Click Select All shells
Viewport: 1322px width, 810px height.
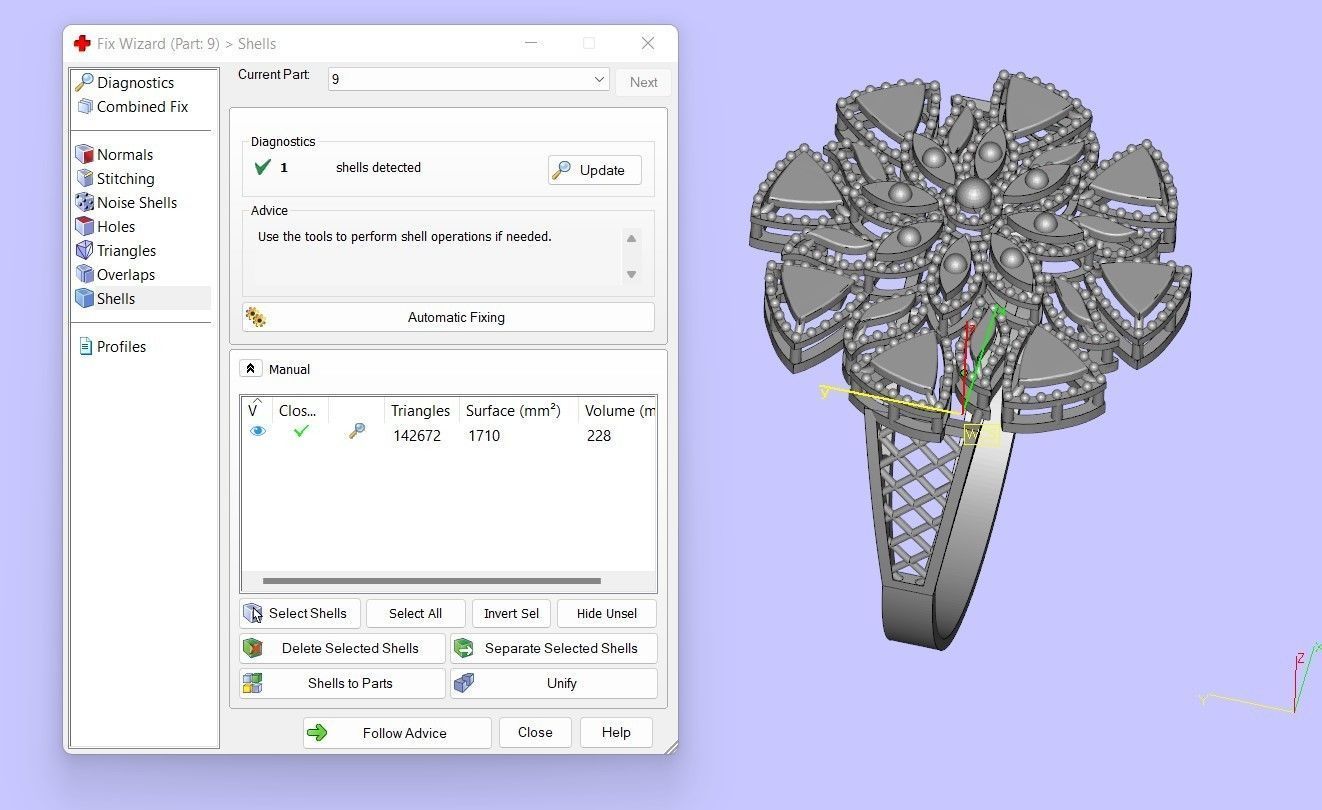pyautogui.click(x=415, y=613)
